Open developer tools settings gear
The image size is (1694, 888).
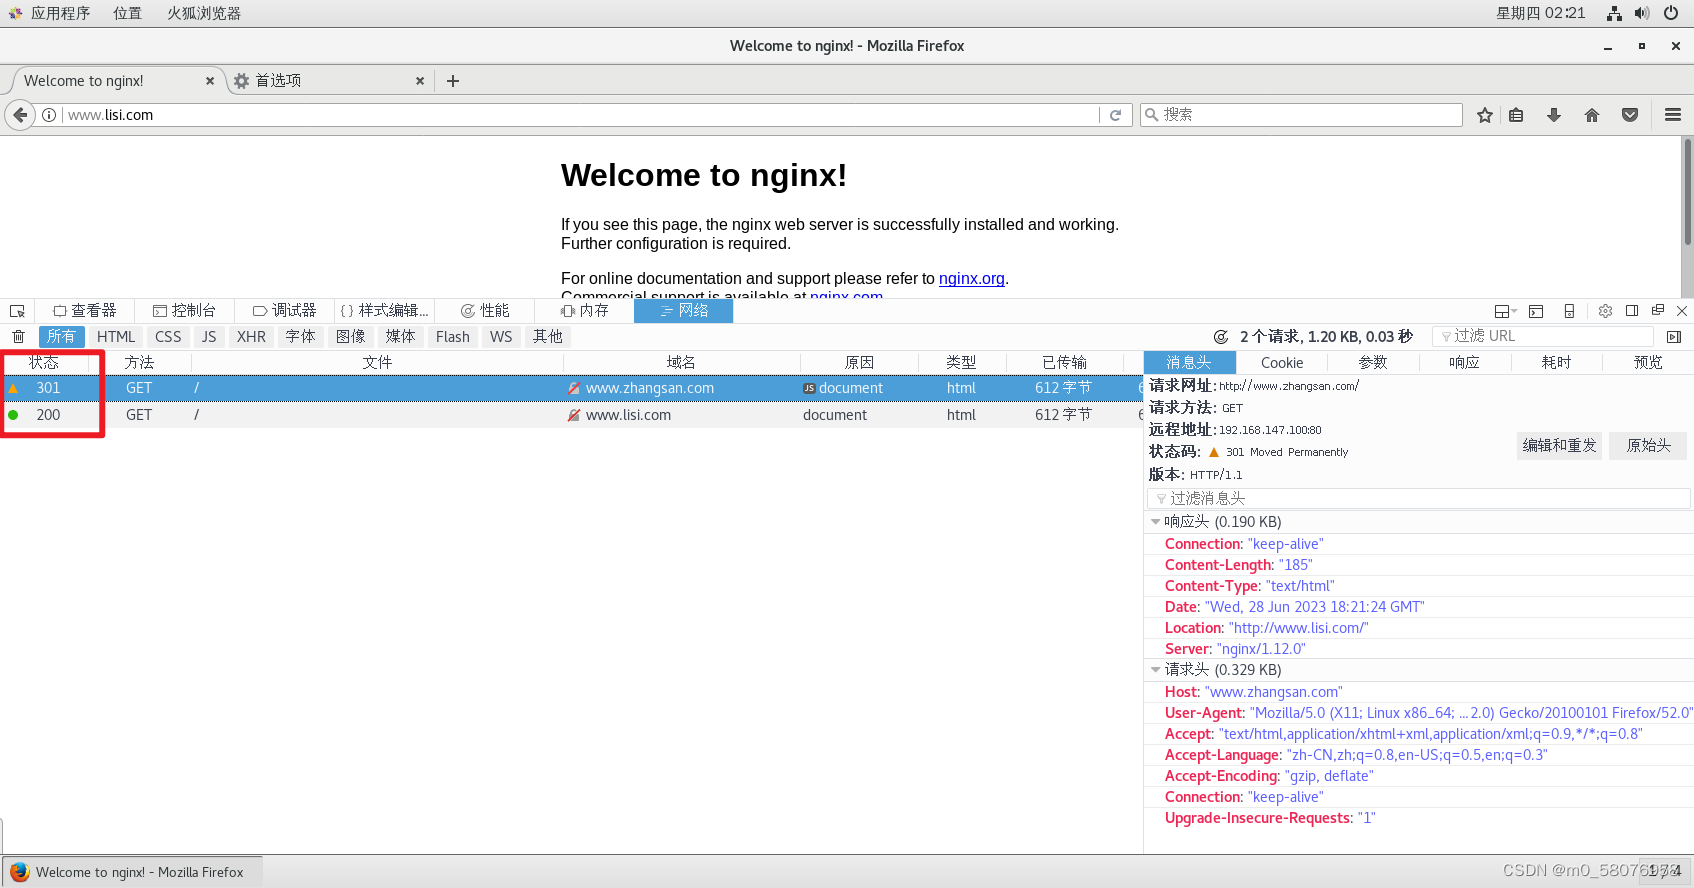tap(1605, 311)
